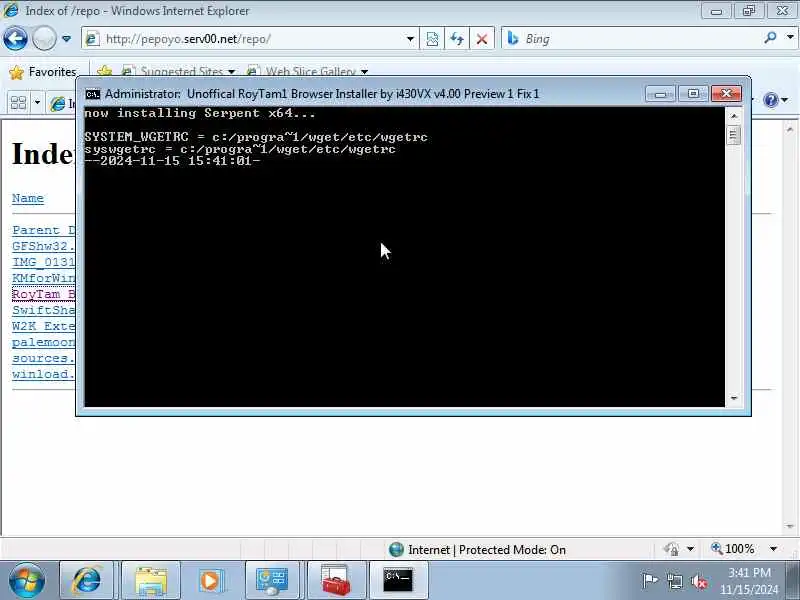Open the W2K Exte link
The width and height of the screenshot is (800, 600).
43,326
